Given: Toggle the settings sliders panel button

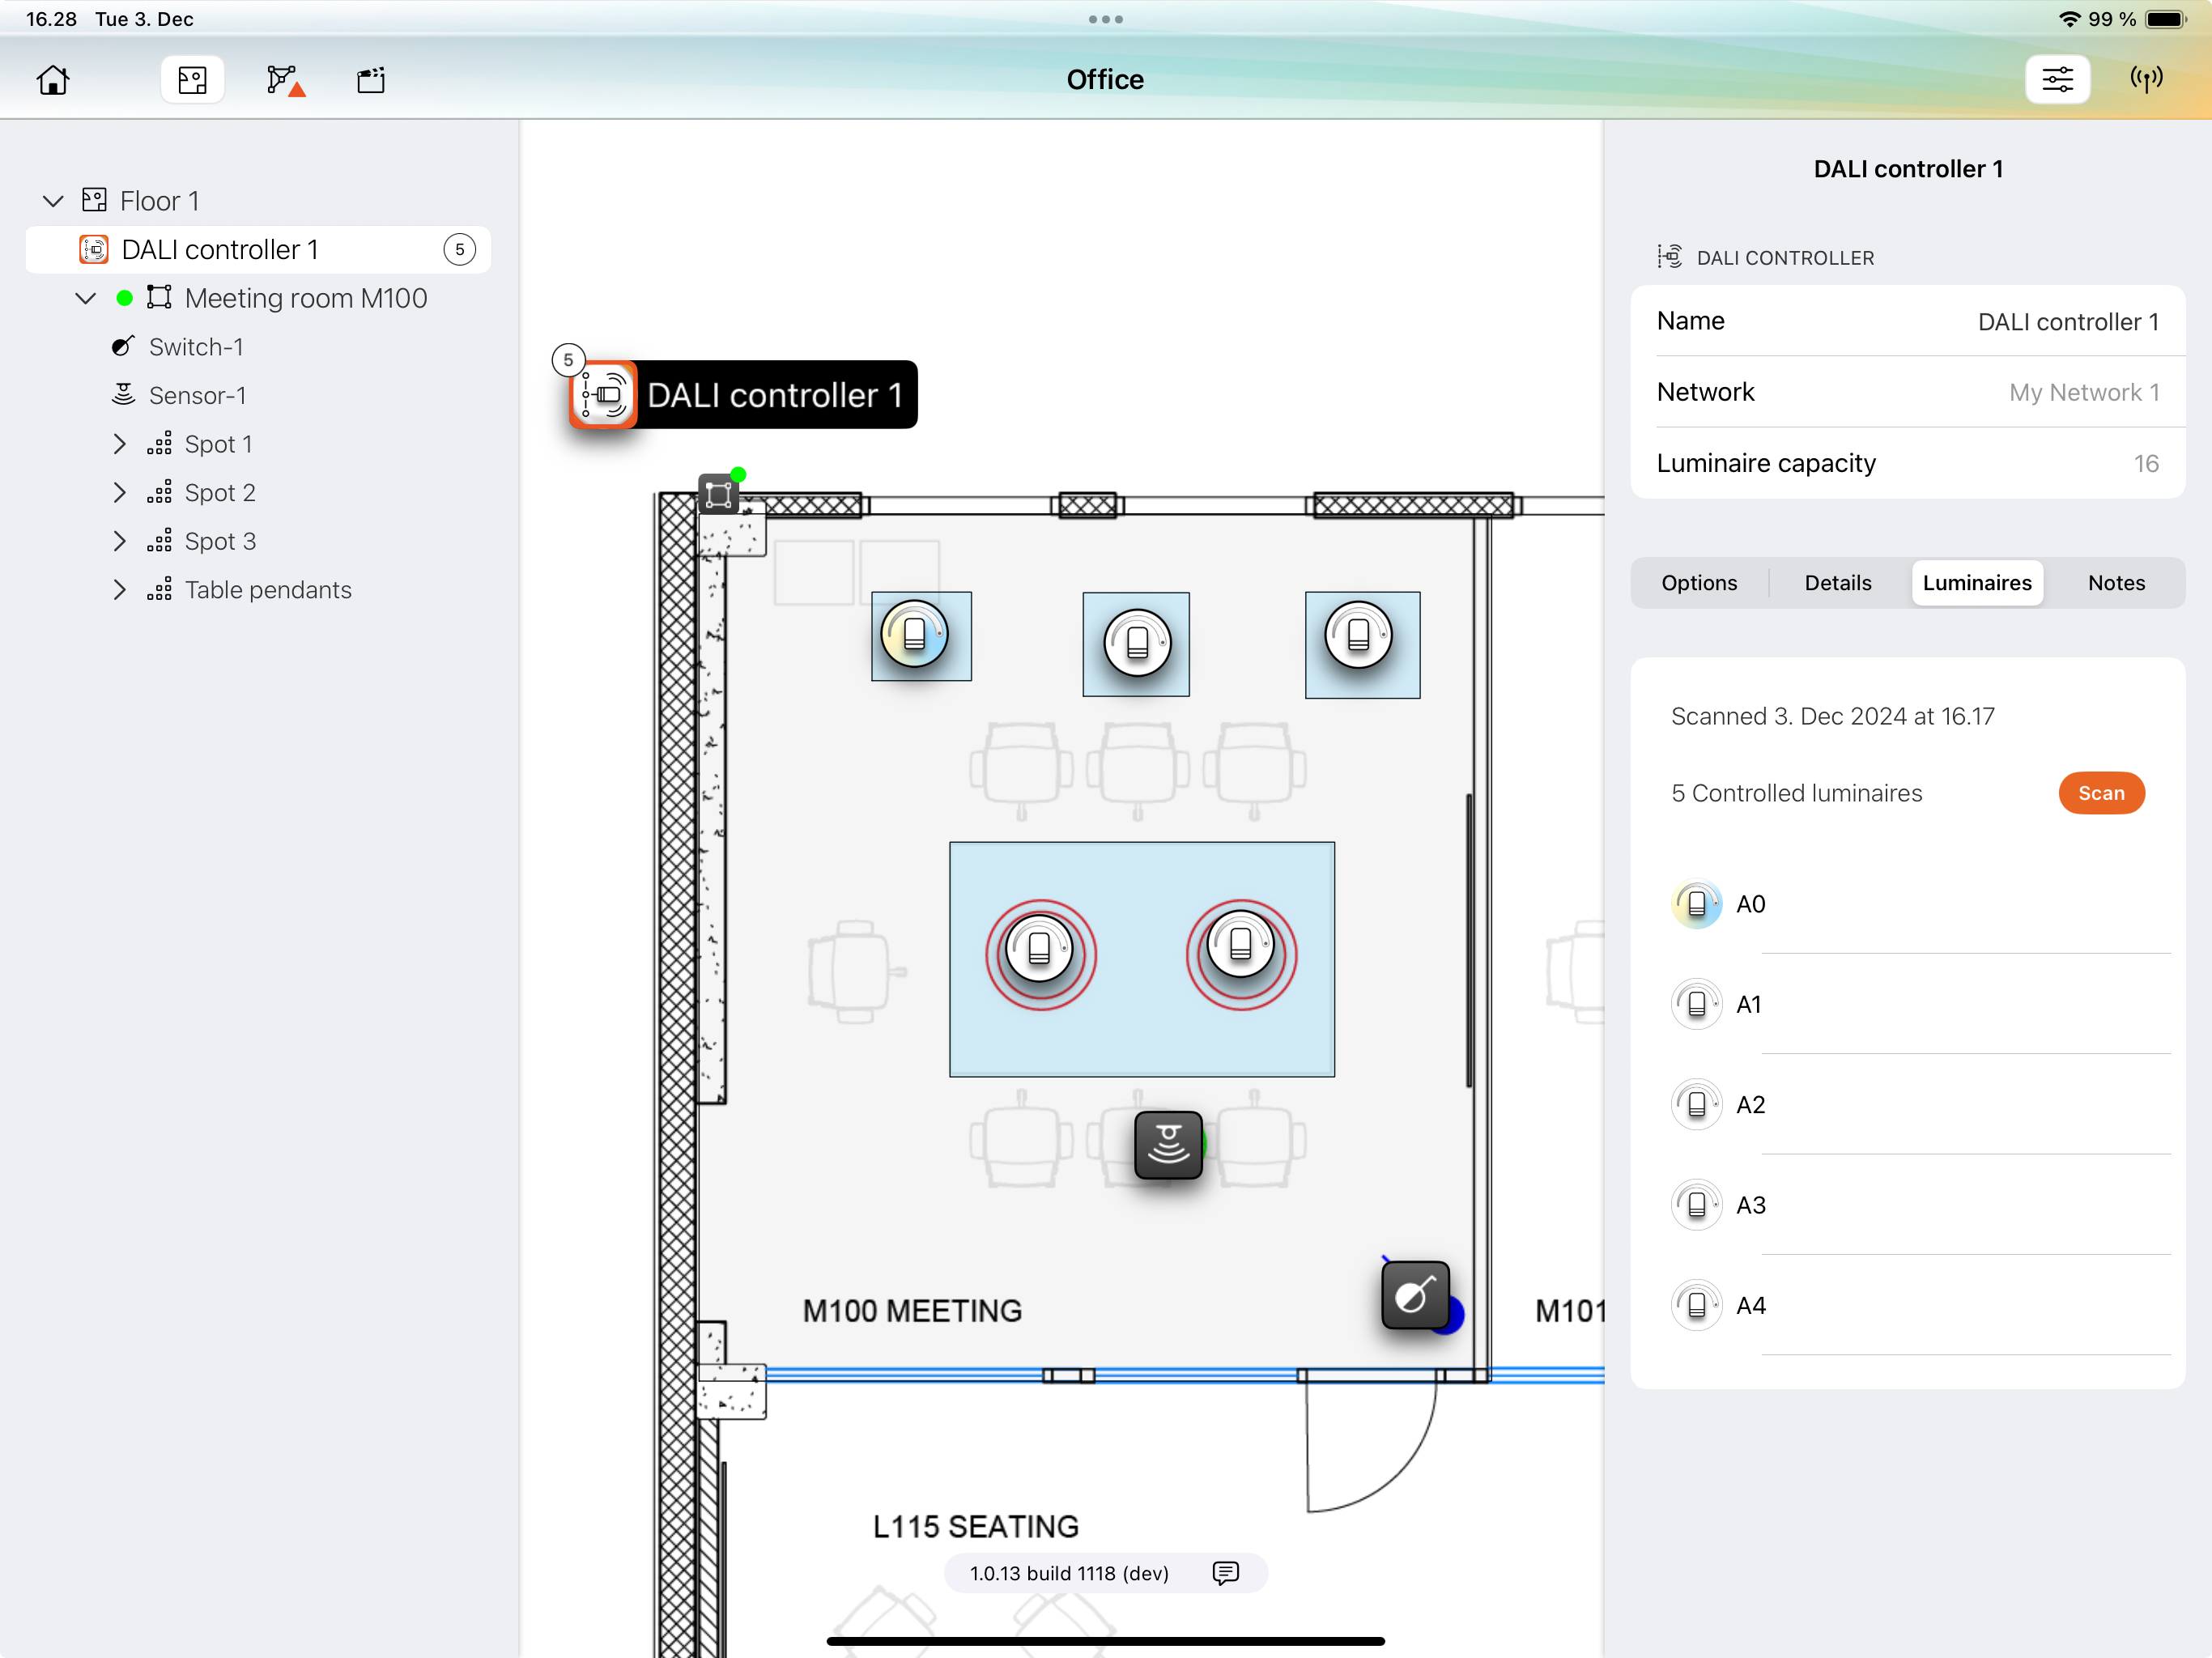Looking at the screenshot, I should click(x=2056, y=80).
